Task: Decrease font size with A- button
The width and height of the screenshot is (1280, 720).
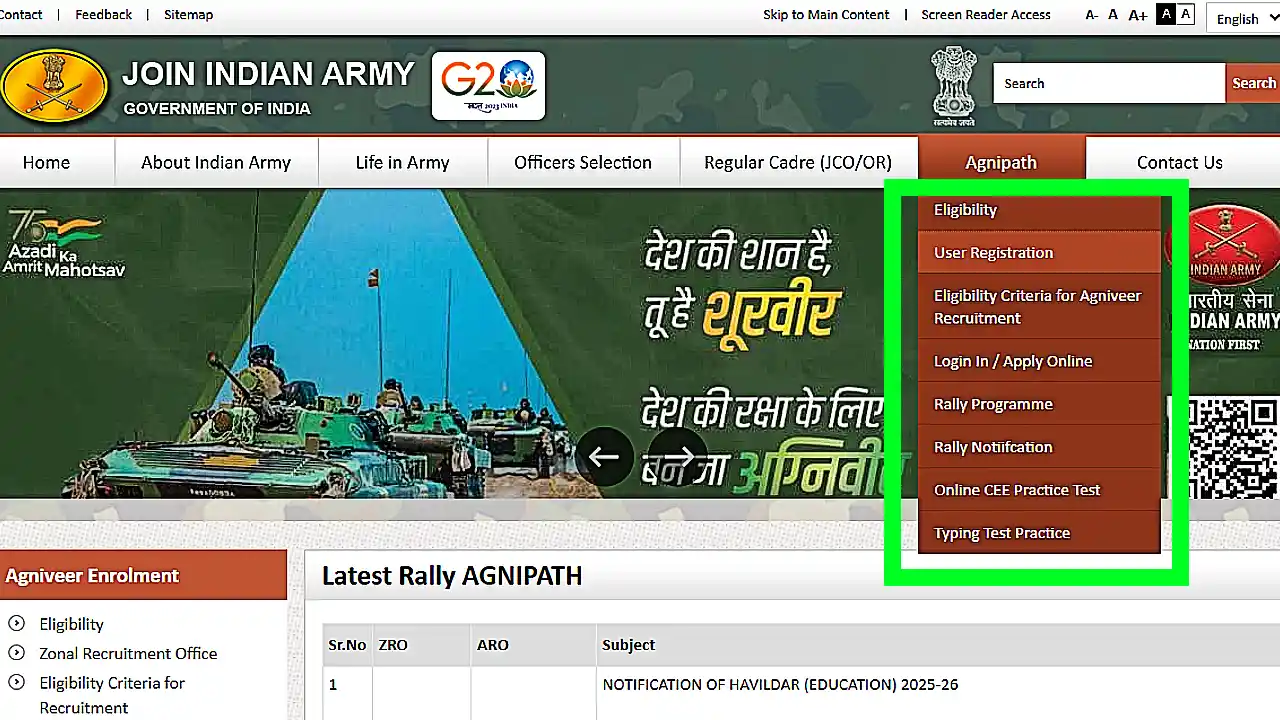Action: [1092, 15]
